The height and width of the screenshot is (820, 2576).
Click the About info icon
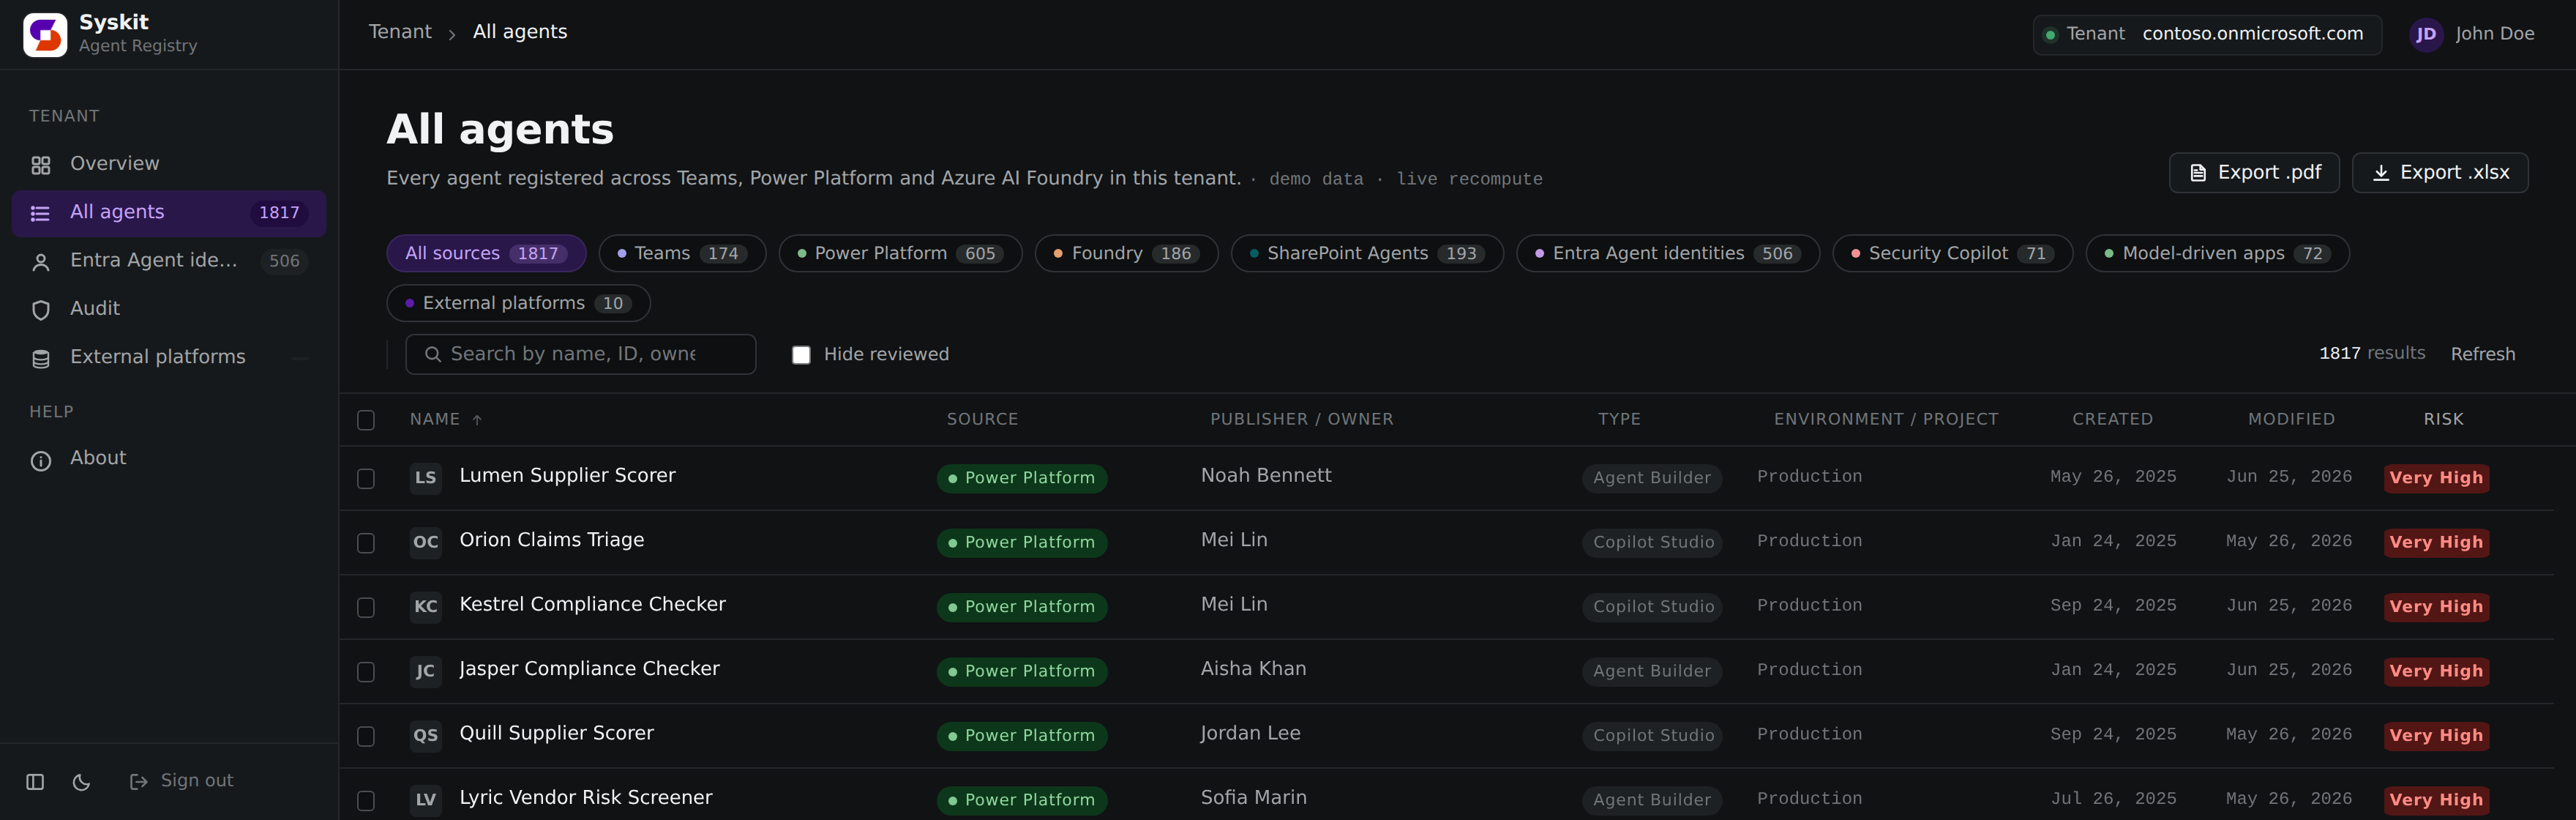(x=41, y=460)
